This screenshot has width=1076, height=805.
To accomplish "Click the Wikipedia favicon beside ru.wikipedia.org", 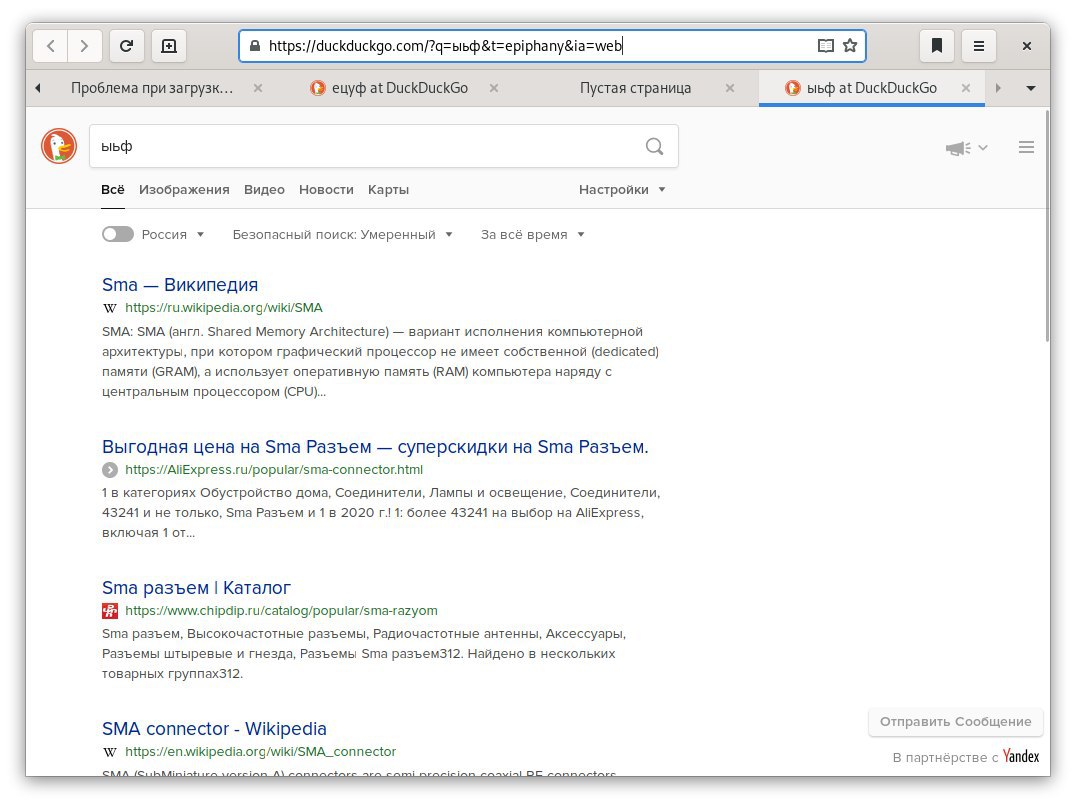I will click(110, 308).
